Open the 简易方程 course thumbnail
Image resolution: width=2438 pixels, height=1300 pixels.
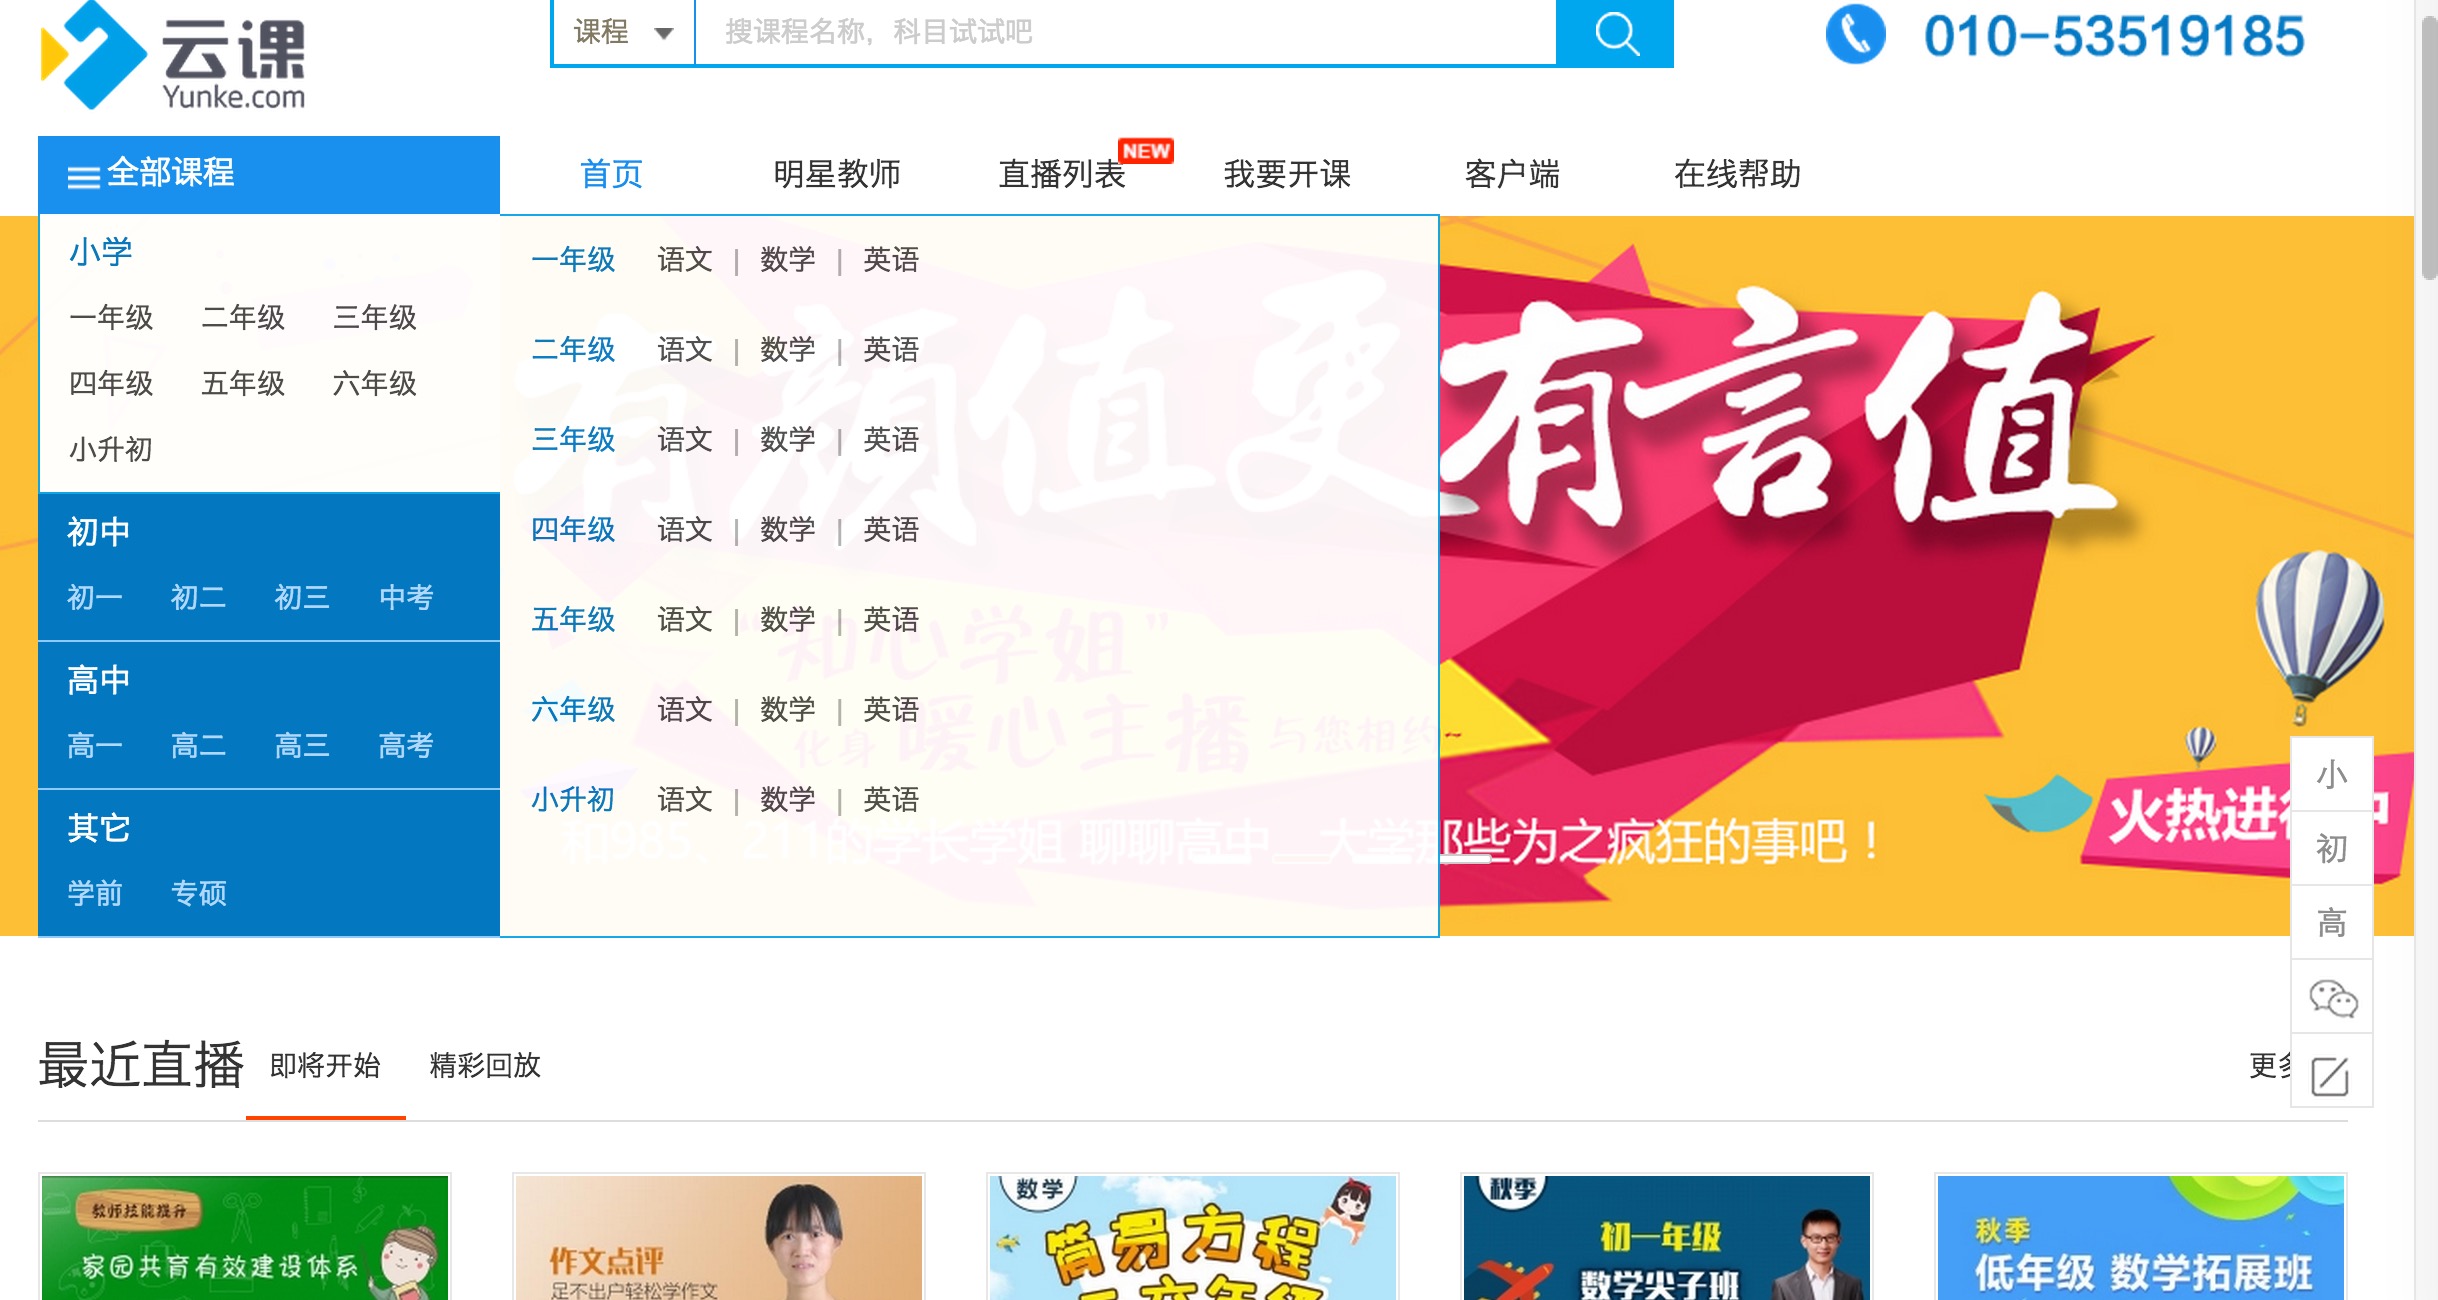[1192, 1238]
